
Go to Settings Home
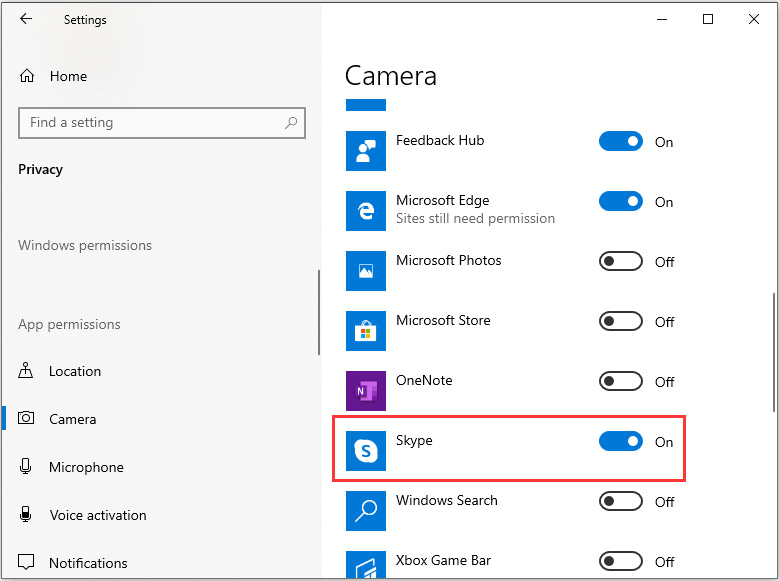tap(68, 76)
